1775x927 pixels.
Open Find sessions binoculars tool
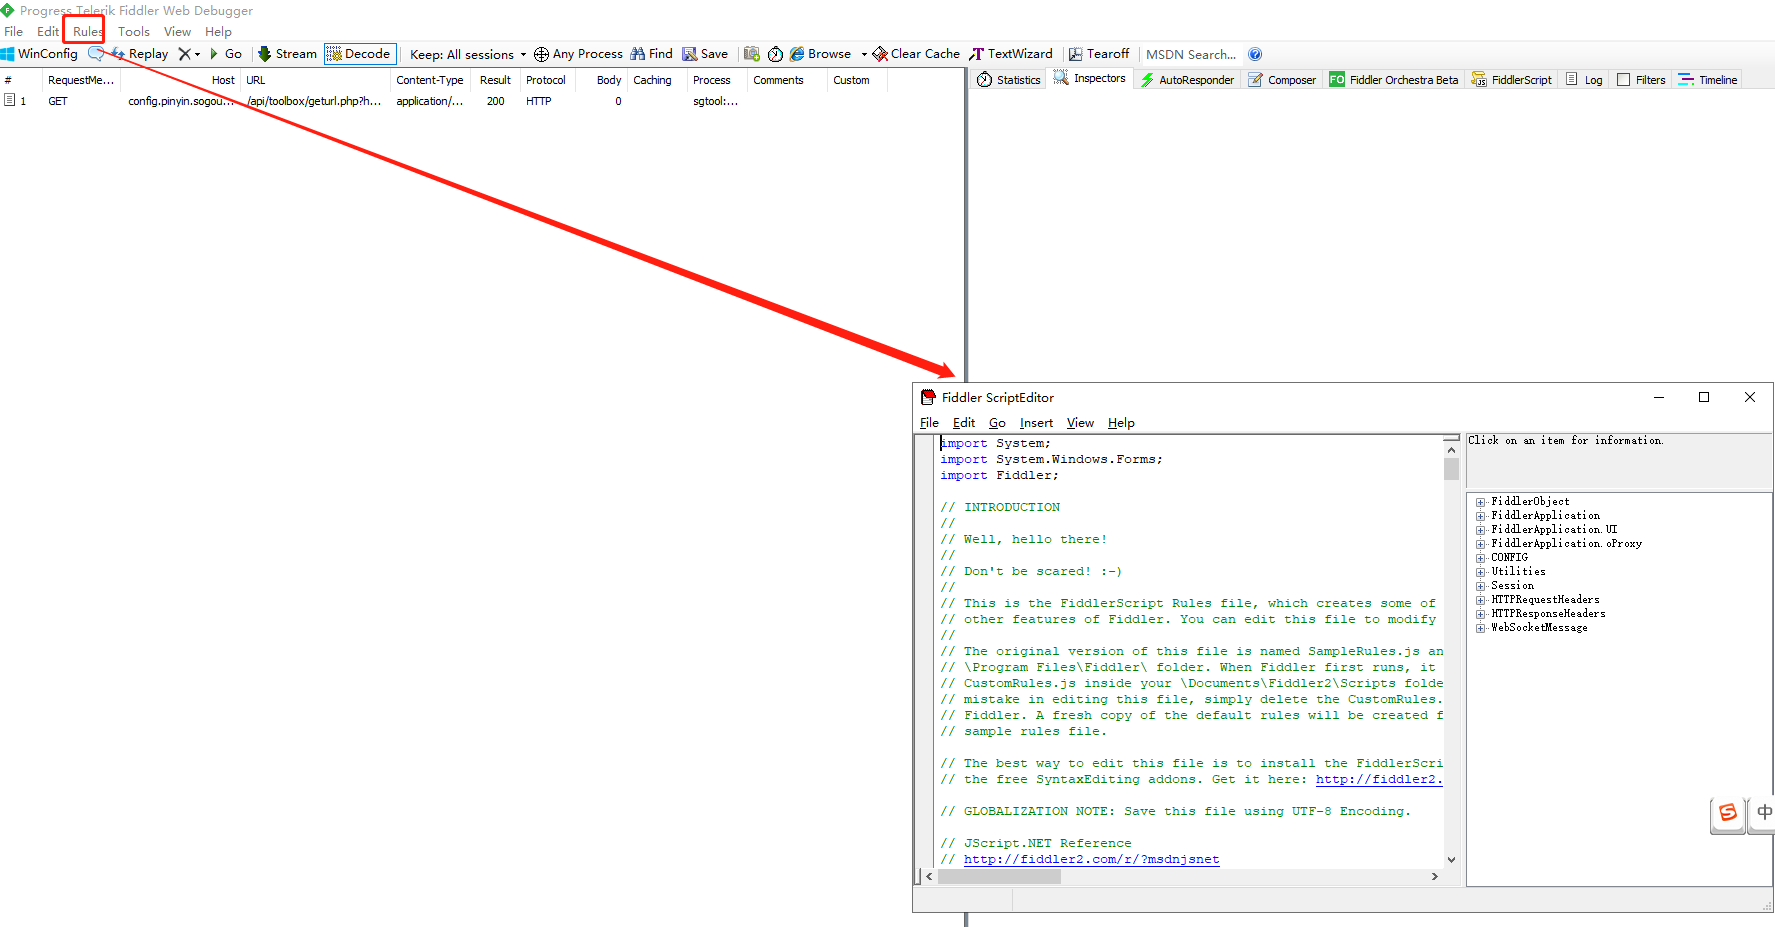[x=651, y=54]
